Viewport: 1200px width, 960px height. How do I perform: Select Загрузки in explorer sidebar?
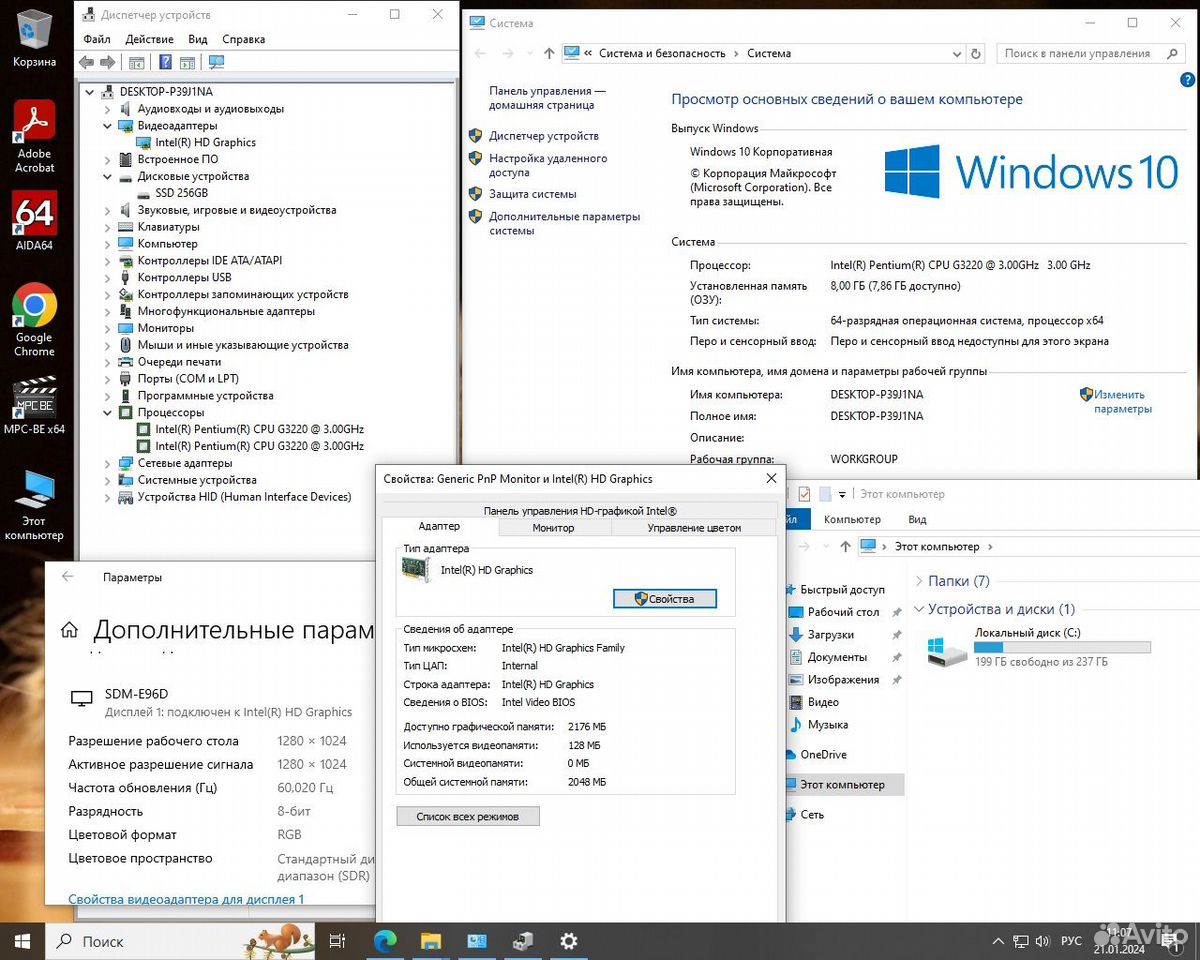(x=831, y=635)
